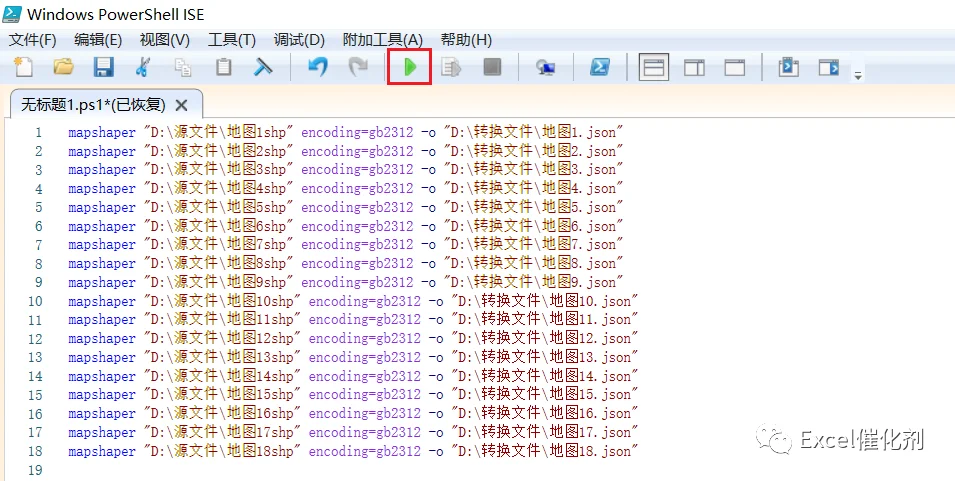Viewport: 955px width, 481px height.
Task: Open the 视图(V) menu
Action: (x=164, y=40)
